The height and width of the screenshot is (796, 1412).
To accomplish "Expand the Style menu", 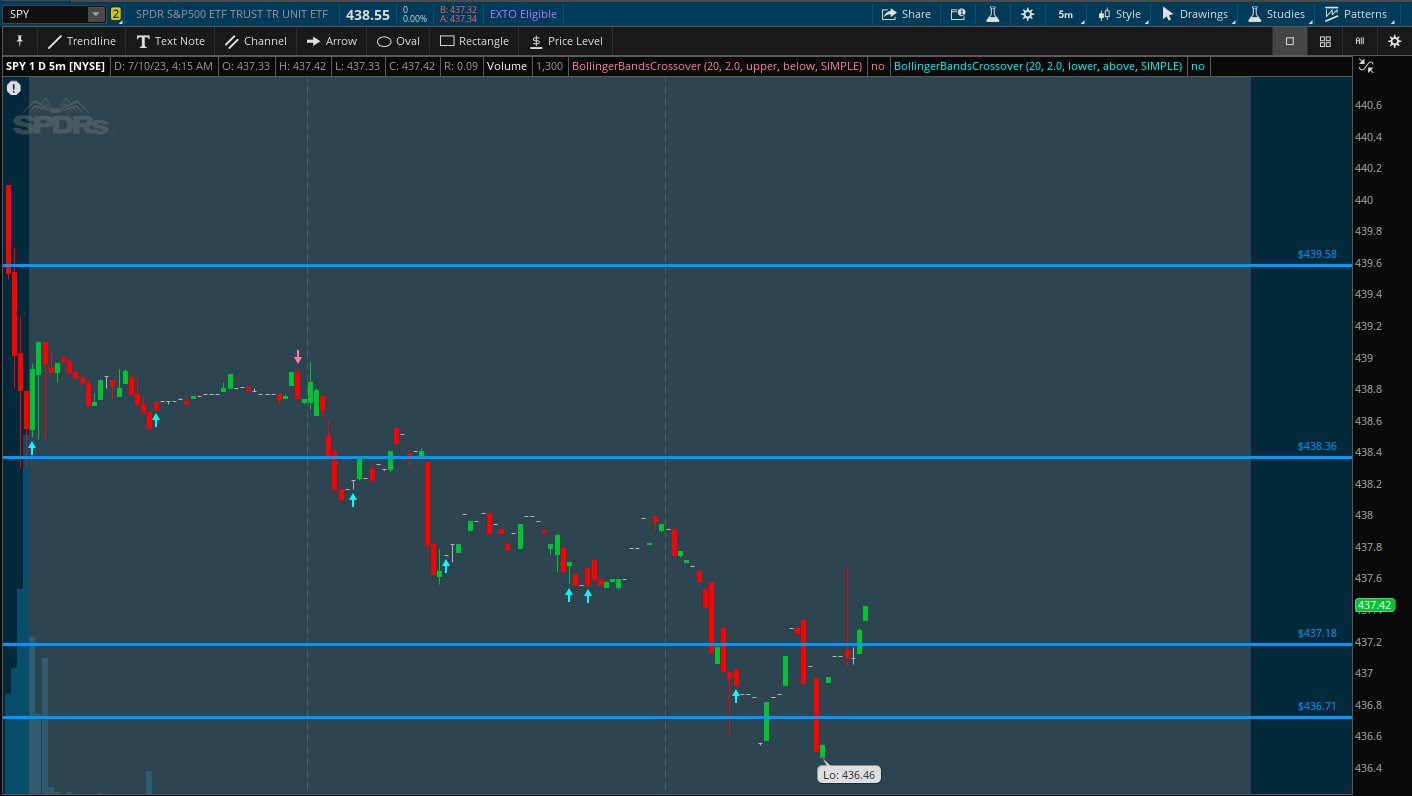I will (1118, 14).
